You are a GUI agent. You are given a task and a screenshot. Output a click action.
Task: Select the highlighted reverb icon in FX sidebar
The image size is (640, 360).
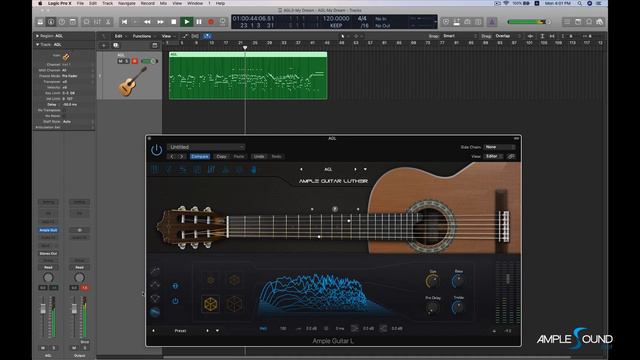click(x=155, y=313)
